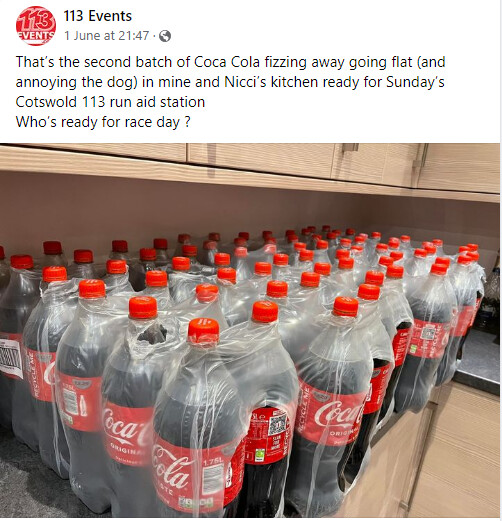Click 'Cotswold 113 run aid station' text
Viewport: 502px width, 521px height.
110,102
